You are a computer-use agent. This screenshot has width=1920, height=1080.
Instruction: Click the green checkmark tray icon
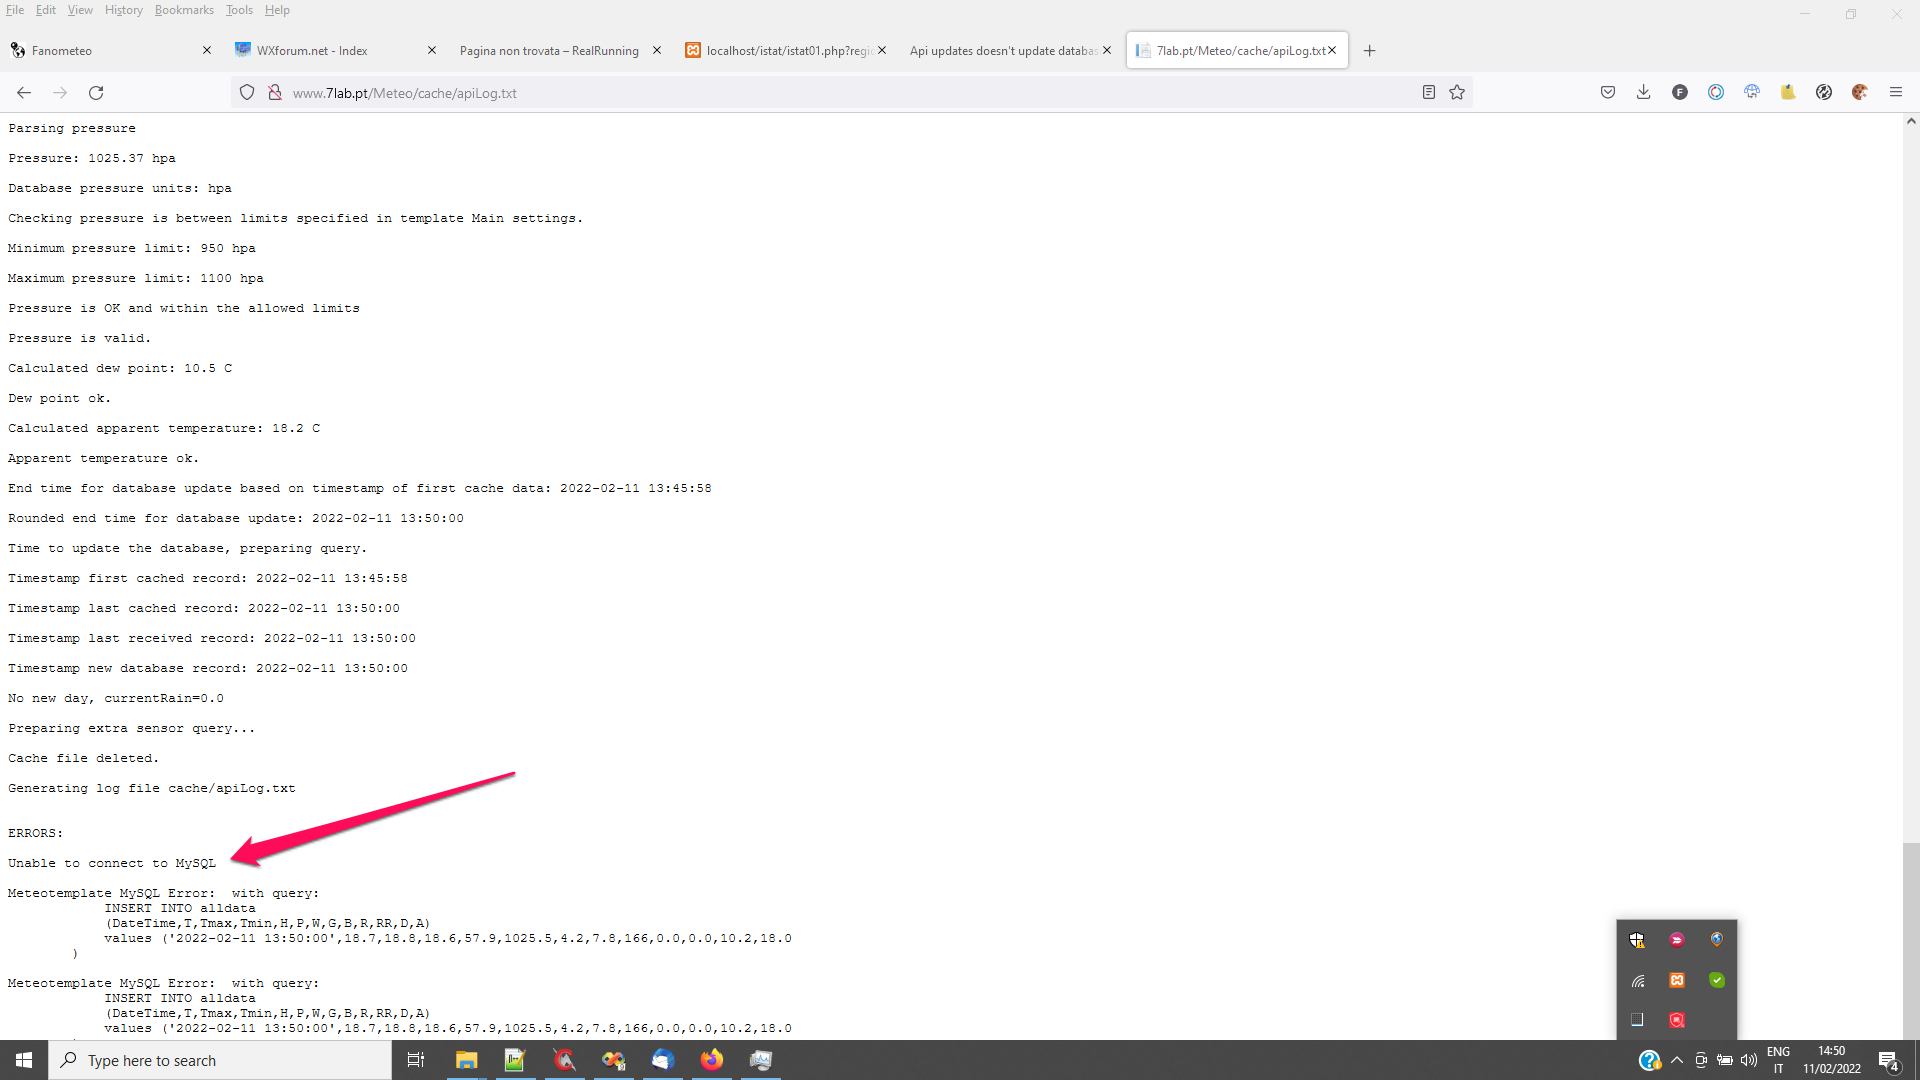1717,981
